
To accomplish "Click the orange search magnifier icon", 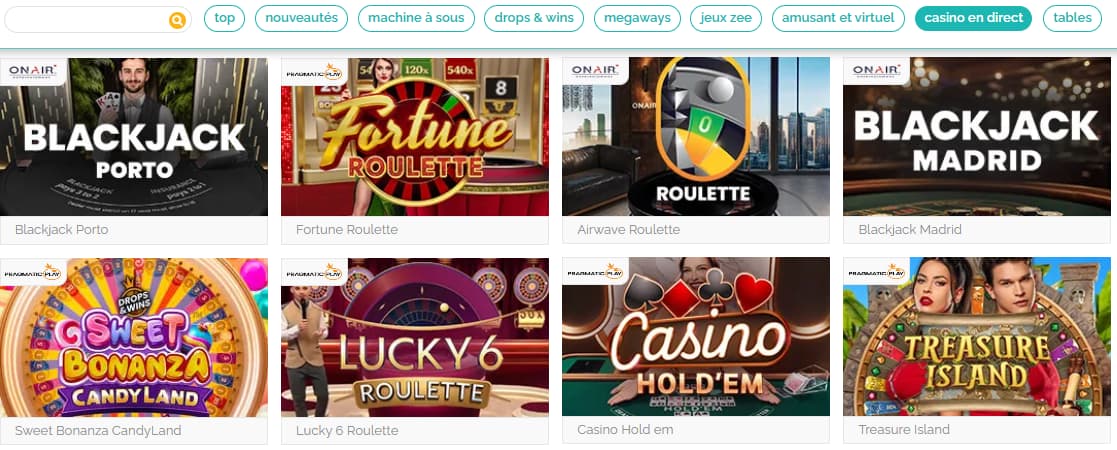I will (177, 20).
